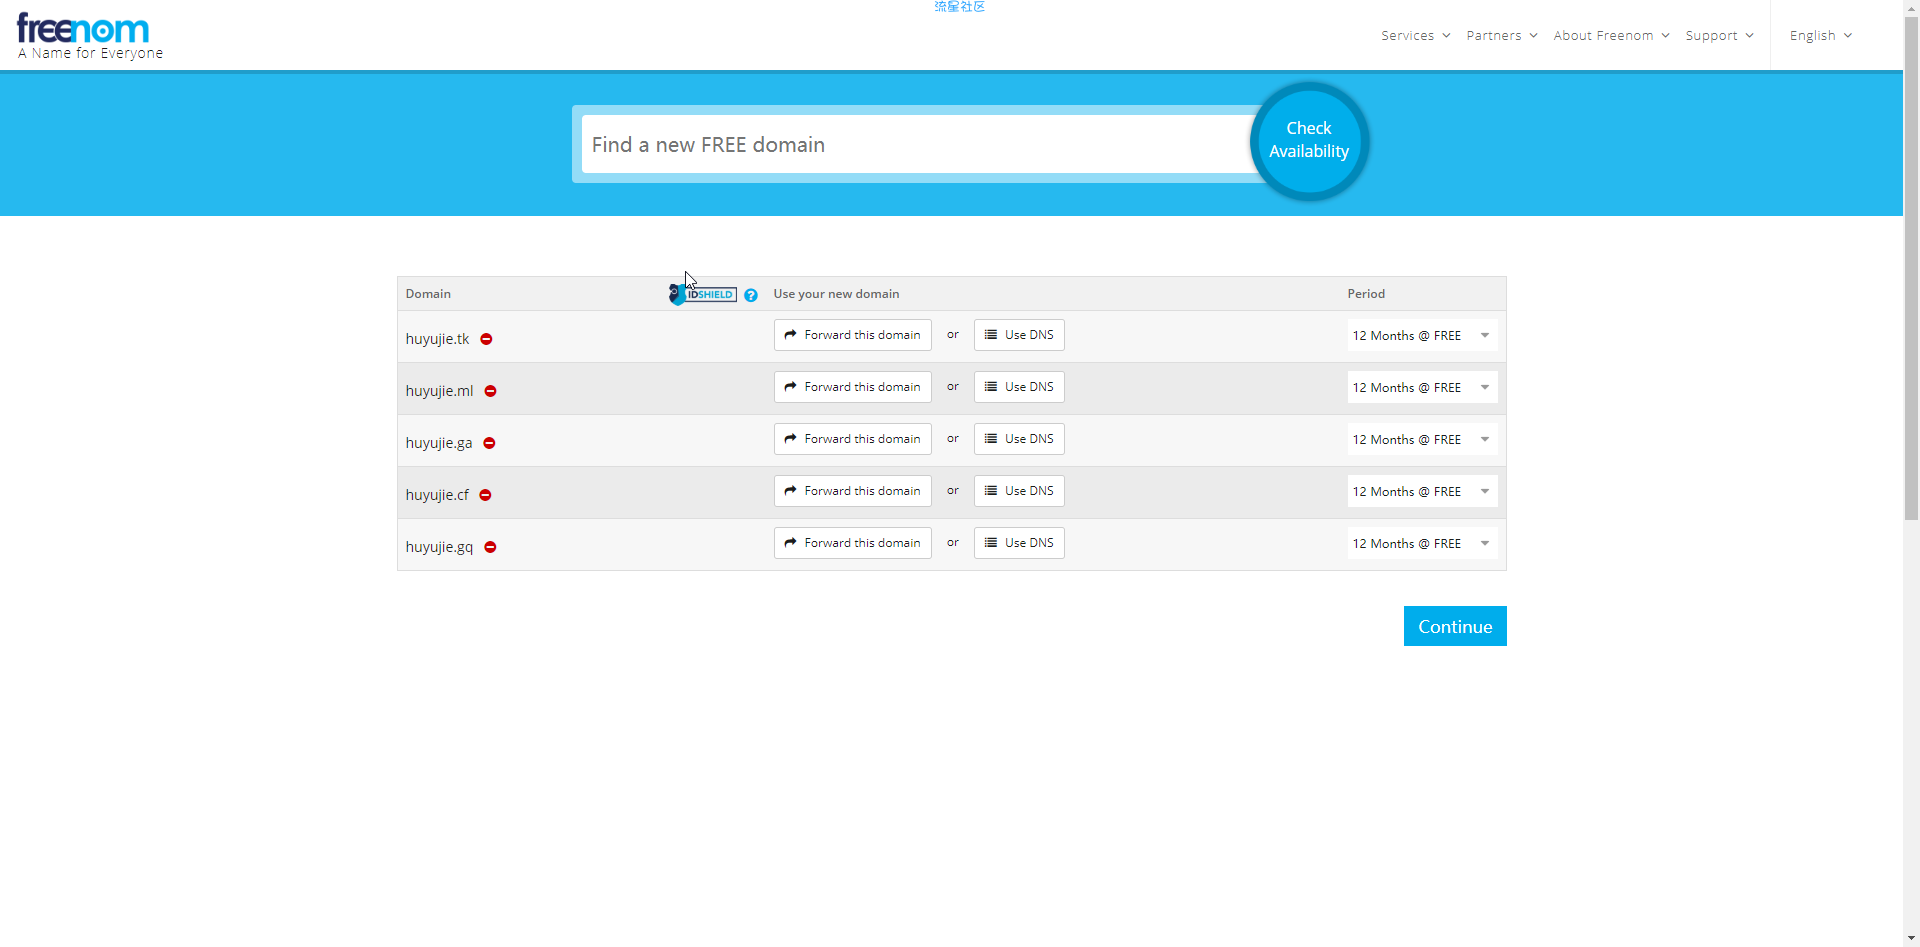Remove huyujie.cf with red minus icon
The width and height of the screenshot is (1920, 947).
[x=485, y=495]
